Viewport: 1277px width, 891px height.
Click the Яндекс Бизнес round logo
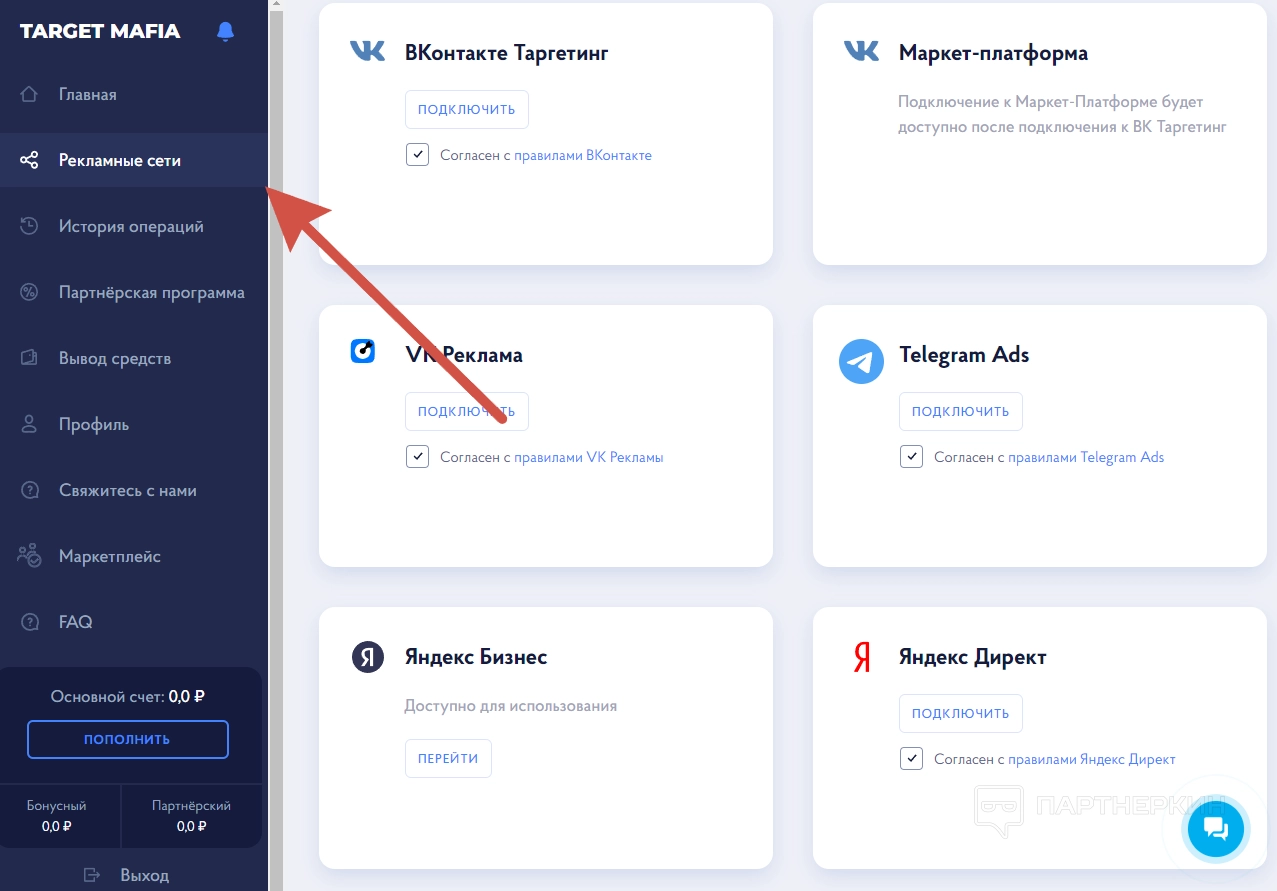click(x=367, y=657)
